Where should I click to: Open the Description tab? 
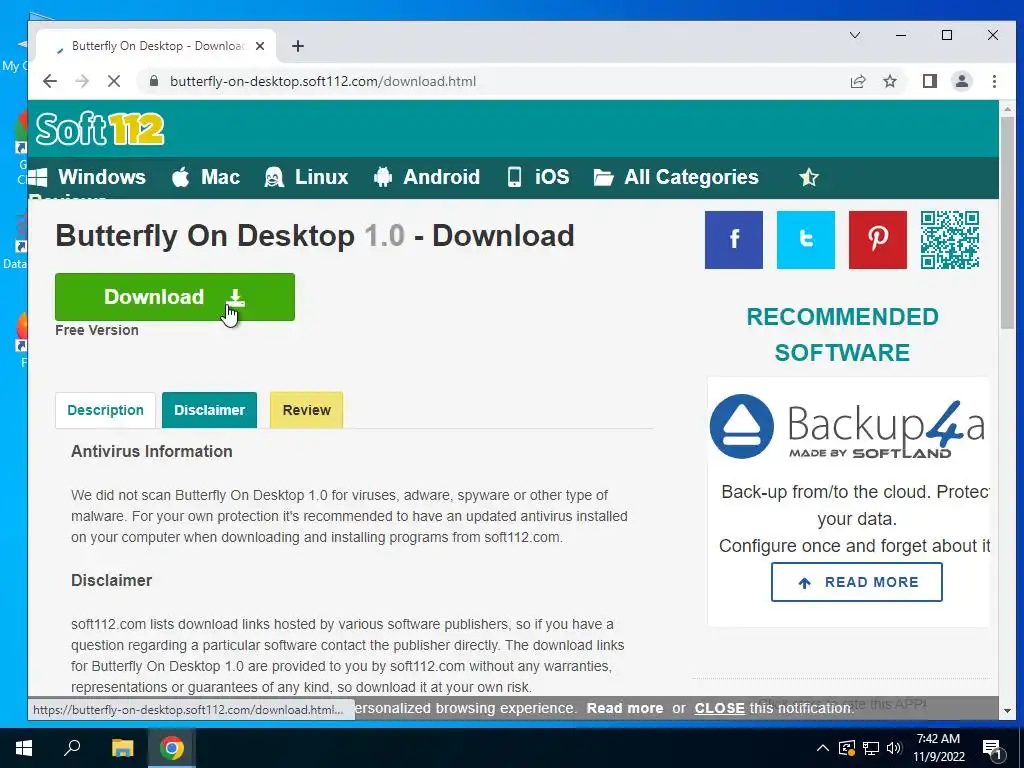coord(105,410)
